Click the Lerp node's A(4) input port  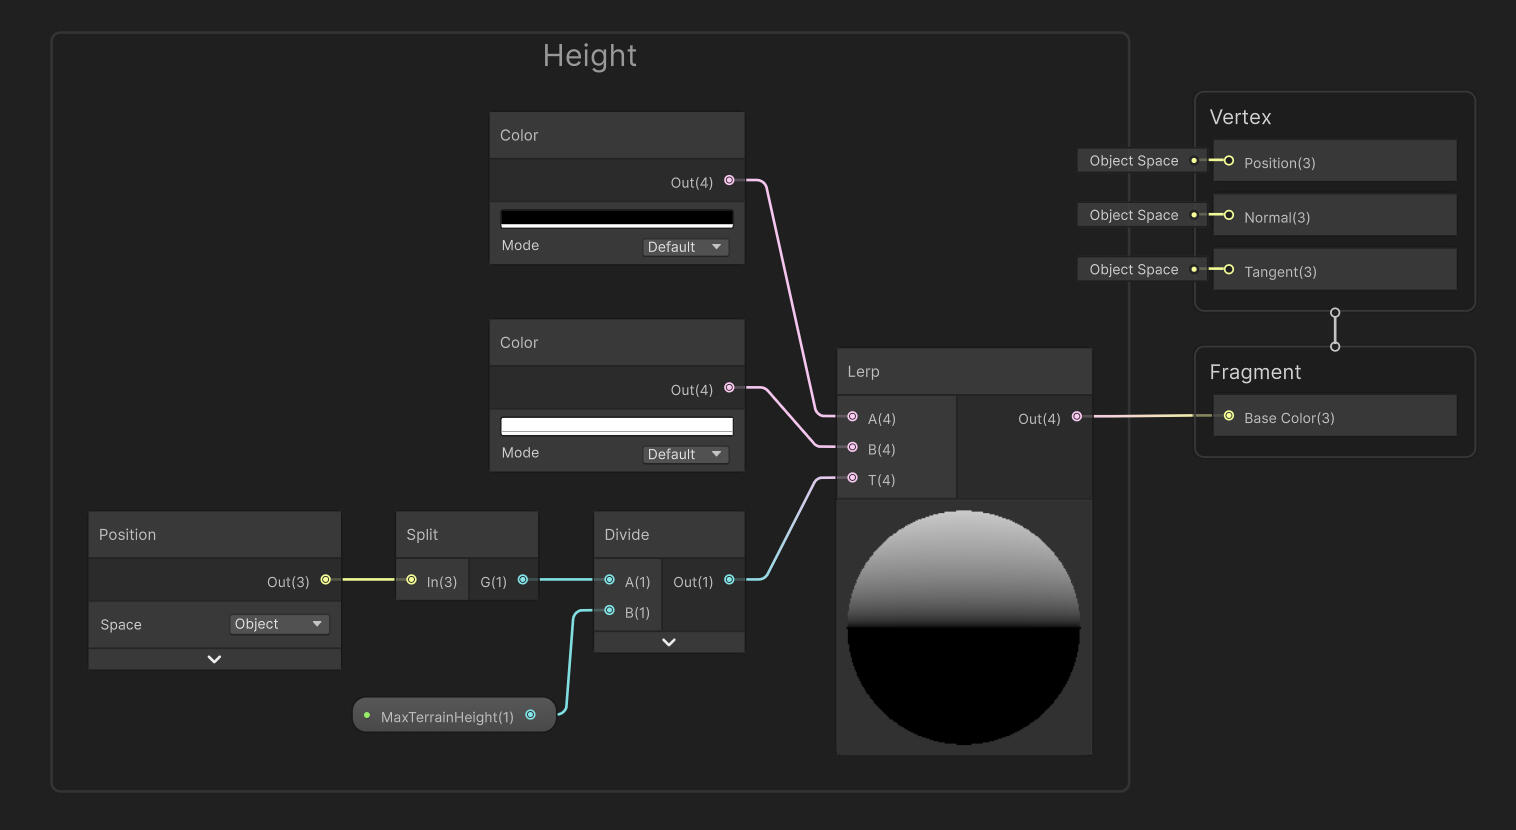[x=852, y=417]
